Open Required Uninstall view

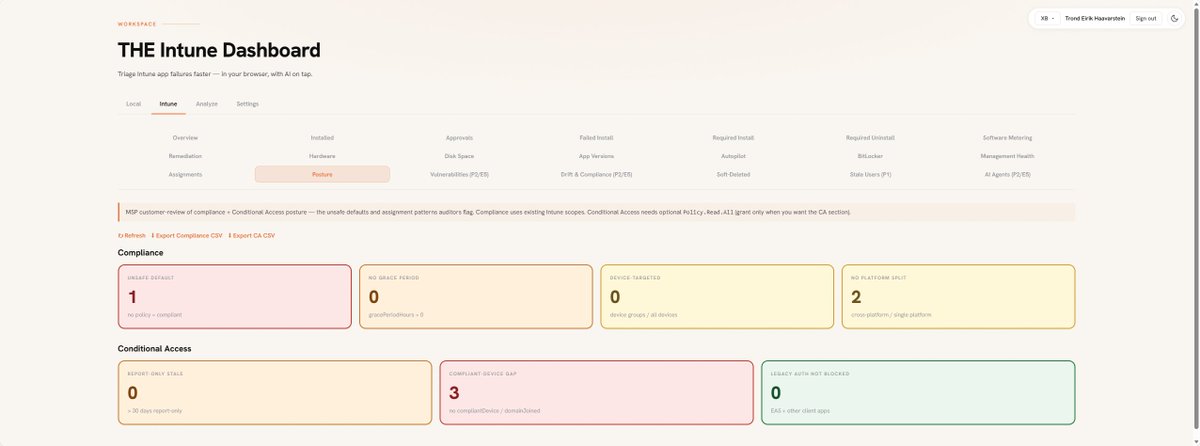click(870, 138)
